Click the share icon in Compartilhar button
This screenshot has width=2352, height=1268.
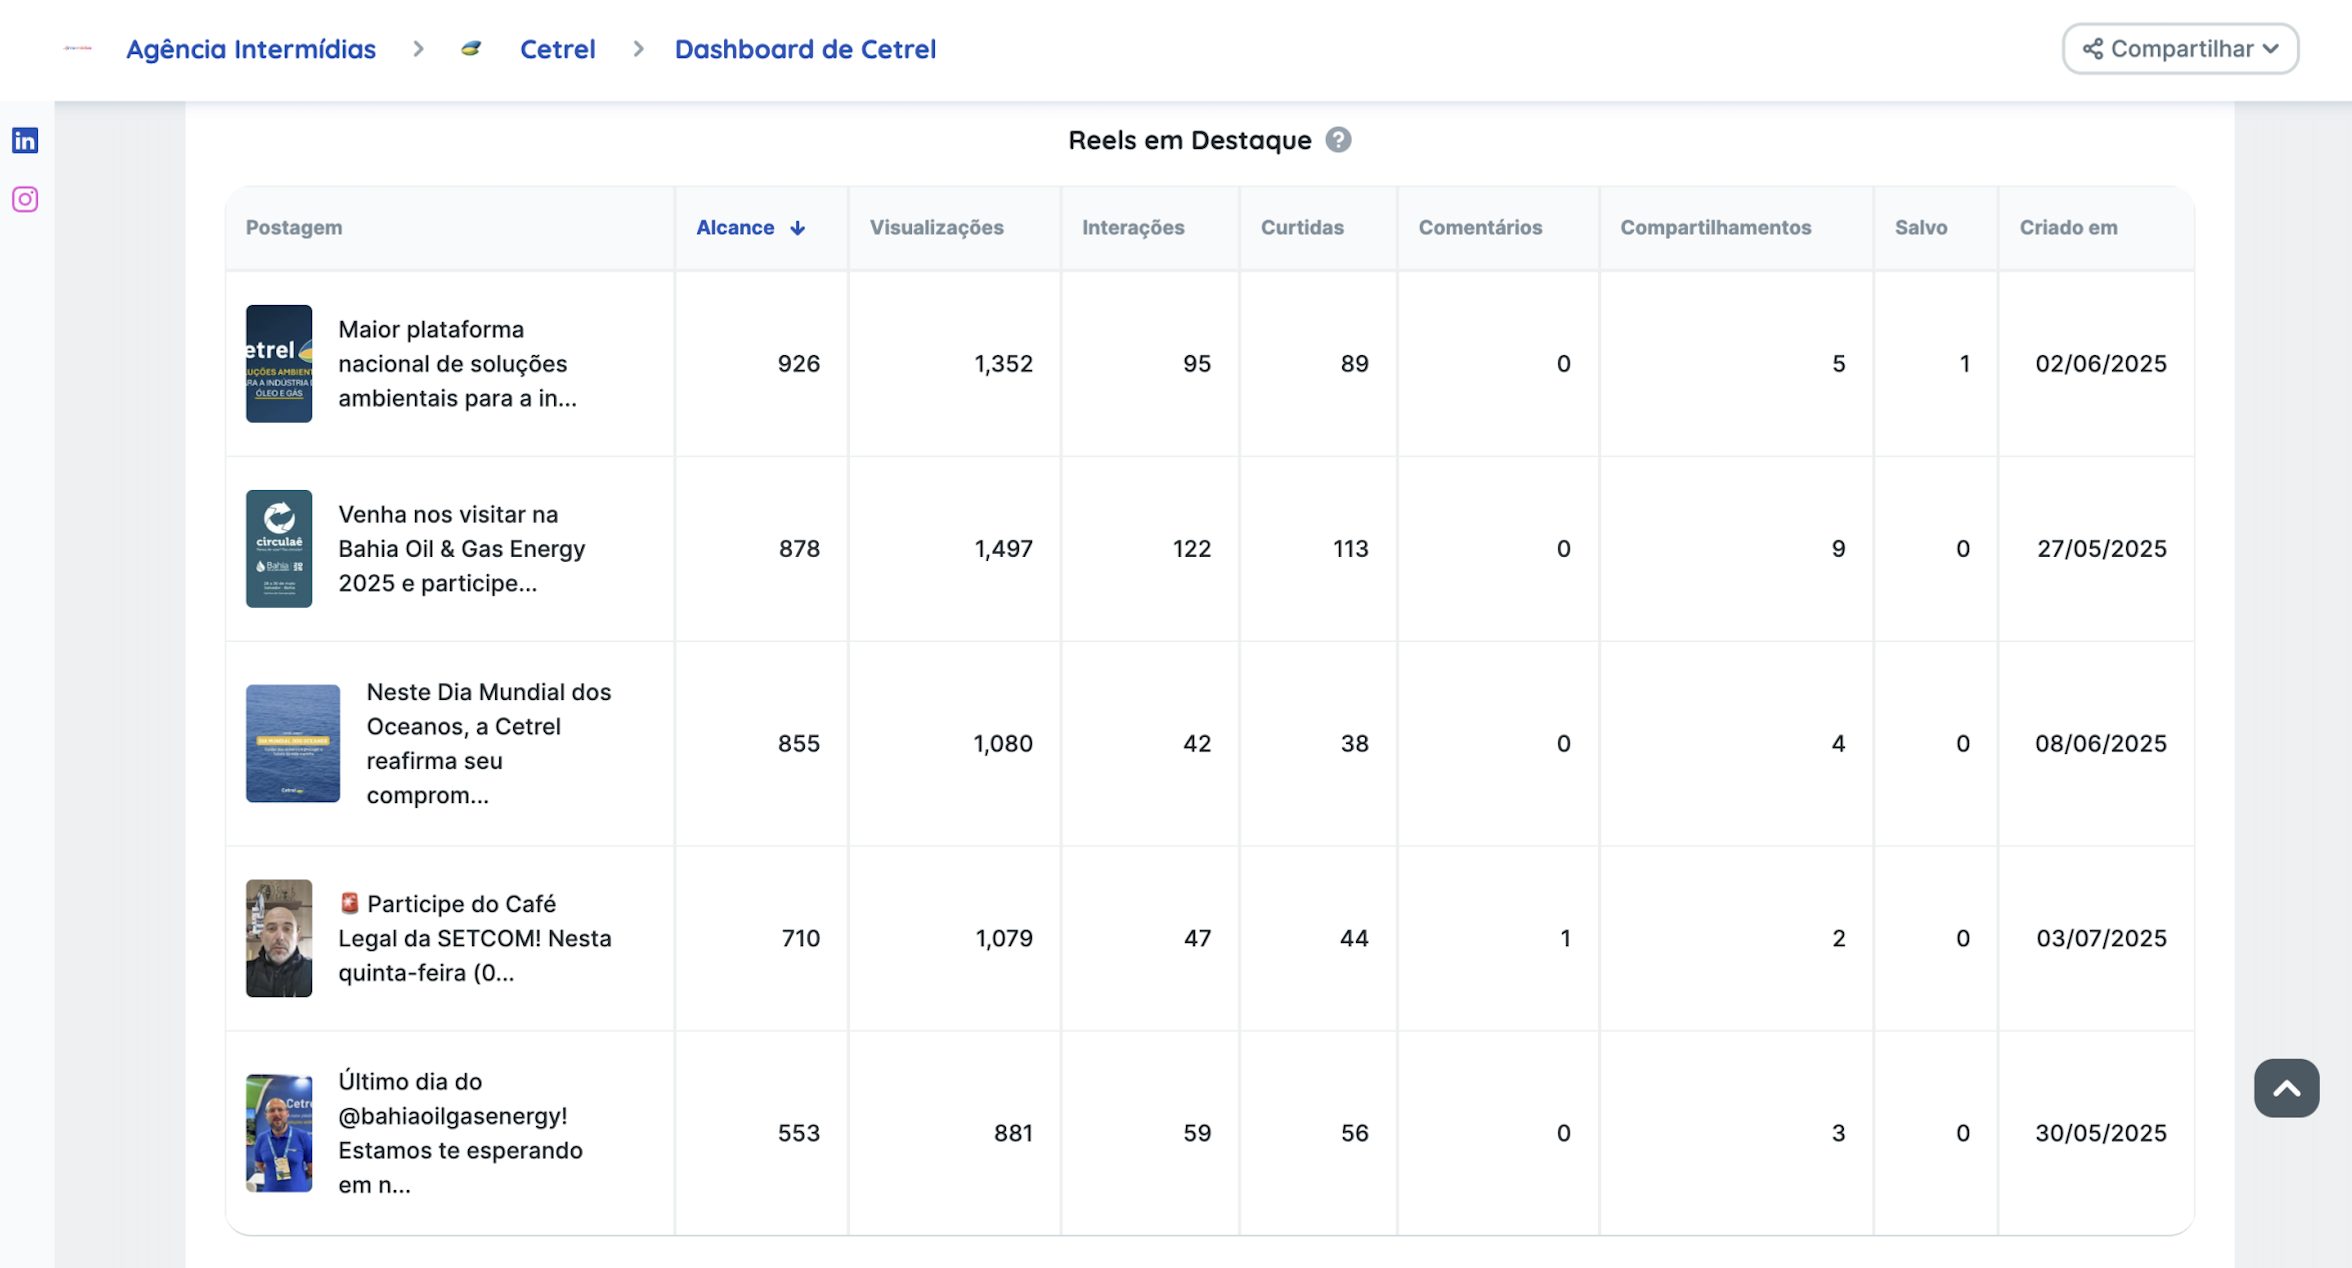2092,49
